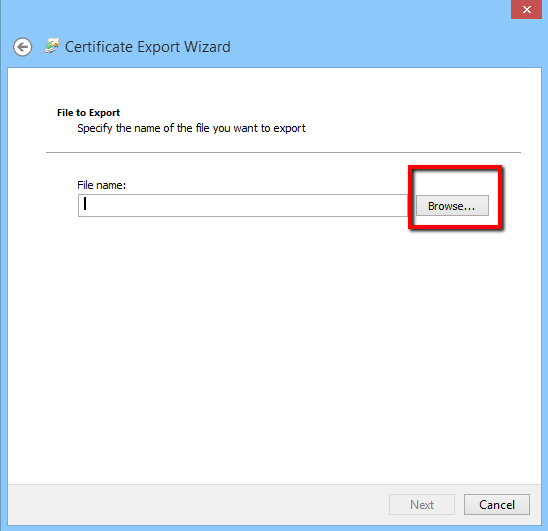Click the Certificate Export Wizard certificate icon

(52, 46)
